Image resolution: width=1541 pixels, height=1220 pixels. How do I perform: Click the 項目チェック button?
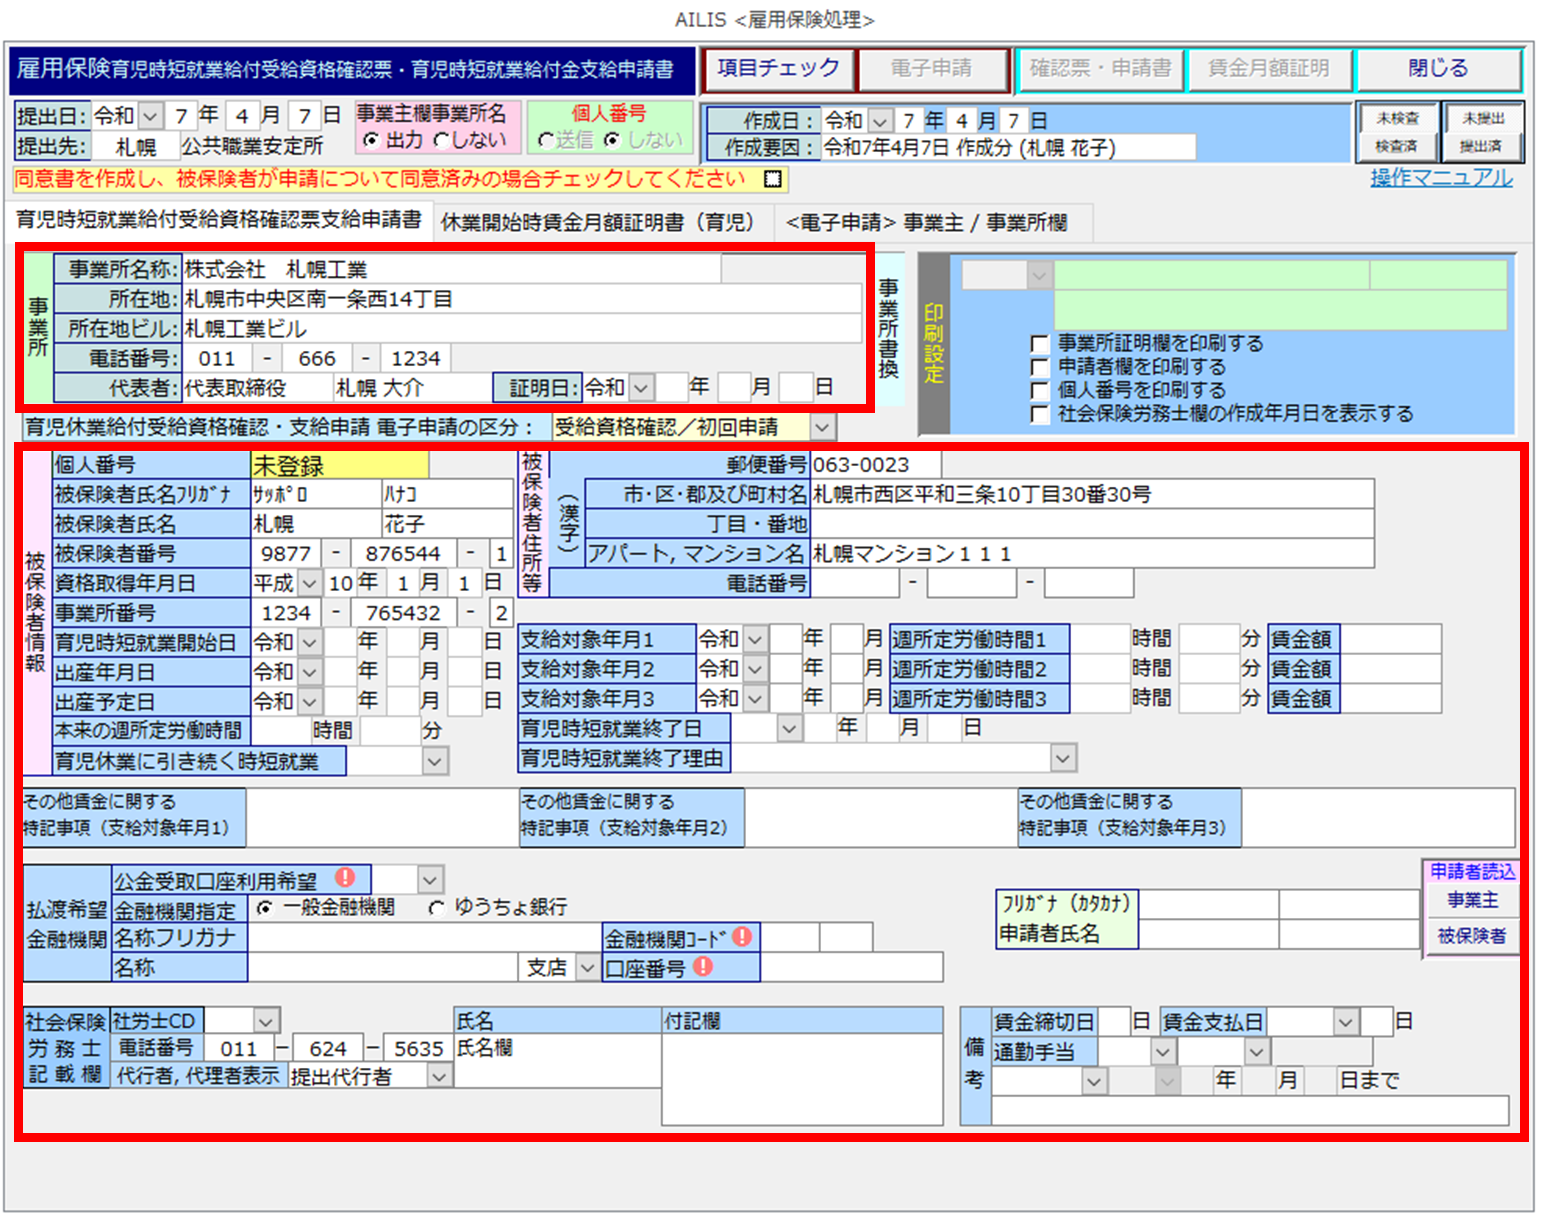[x=778, y=69]
